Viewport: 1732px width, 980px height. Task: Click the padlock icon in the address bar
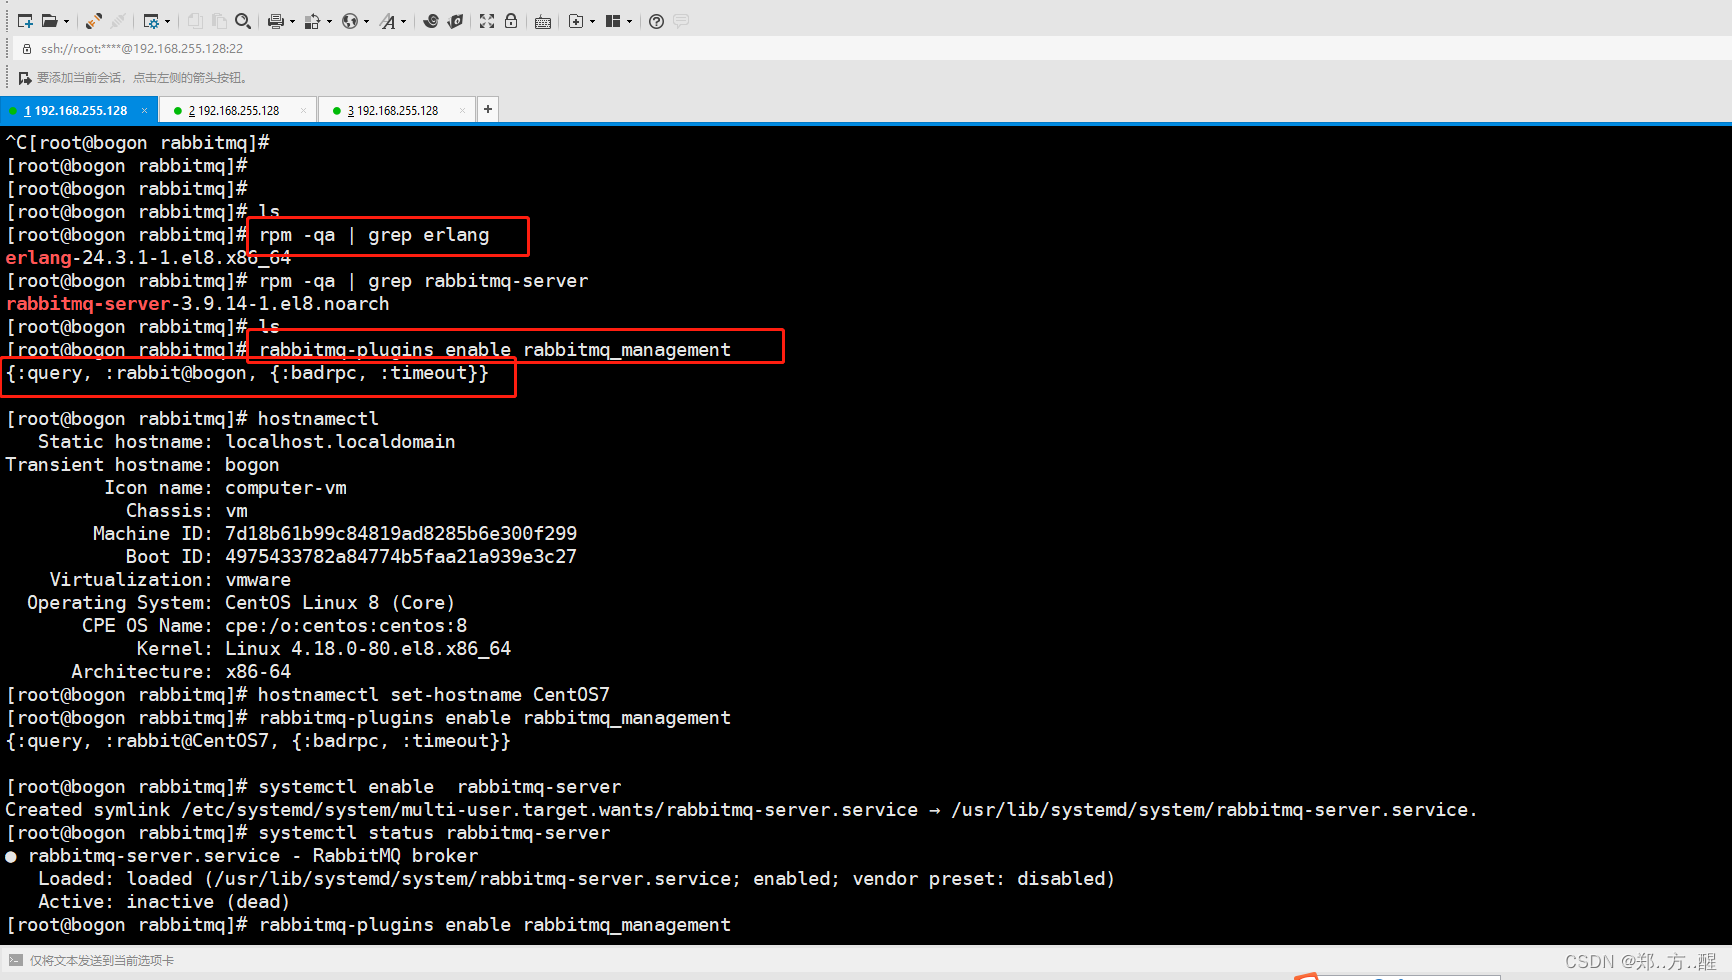(26, 48)
